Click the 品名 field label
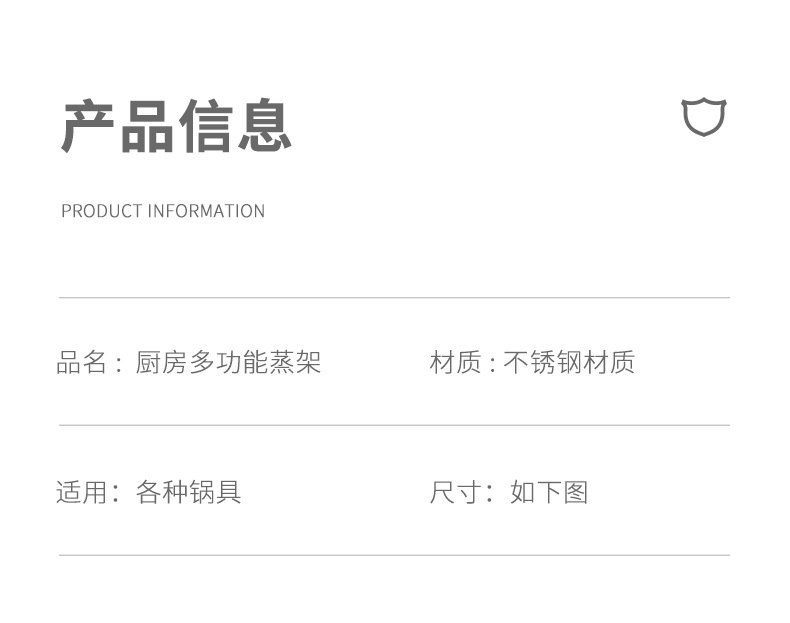 81,362
